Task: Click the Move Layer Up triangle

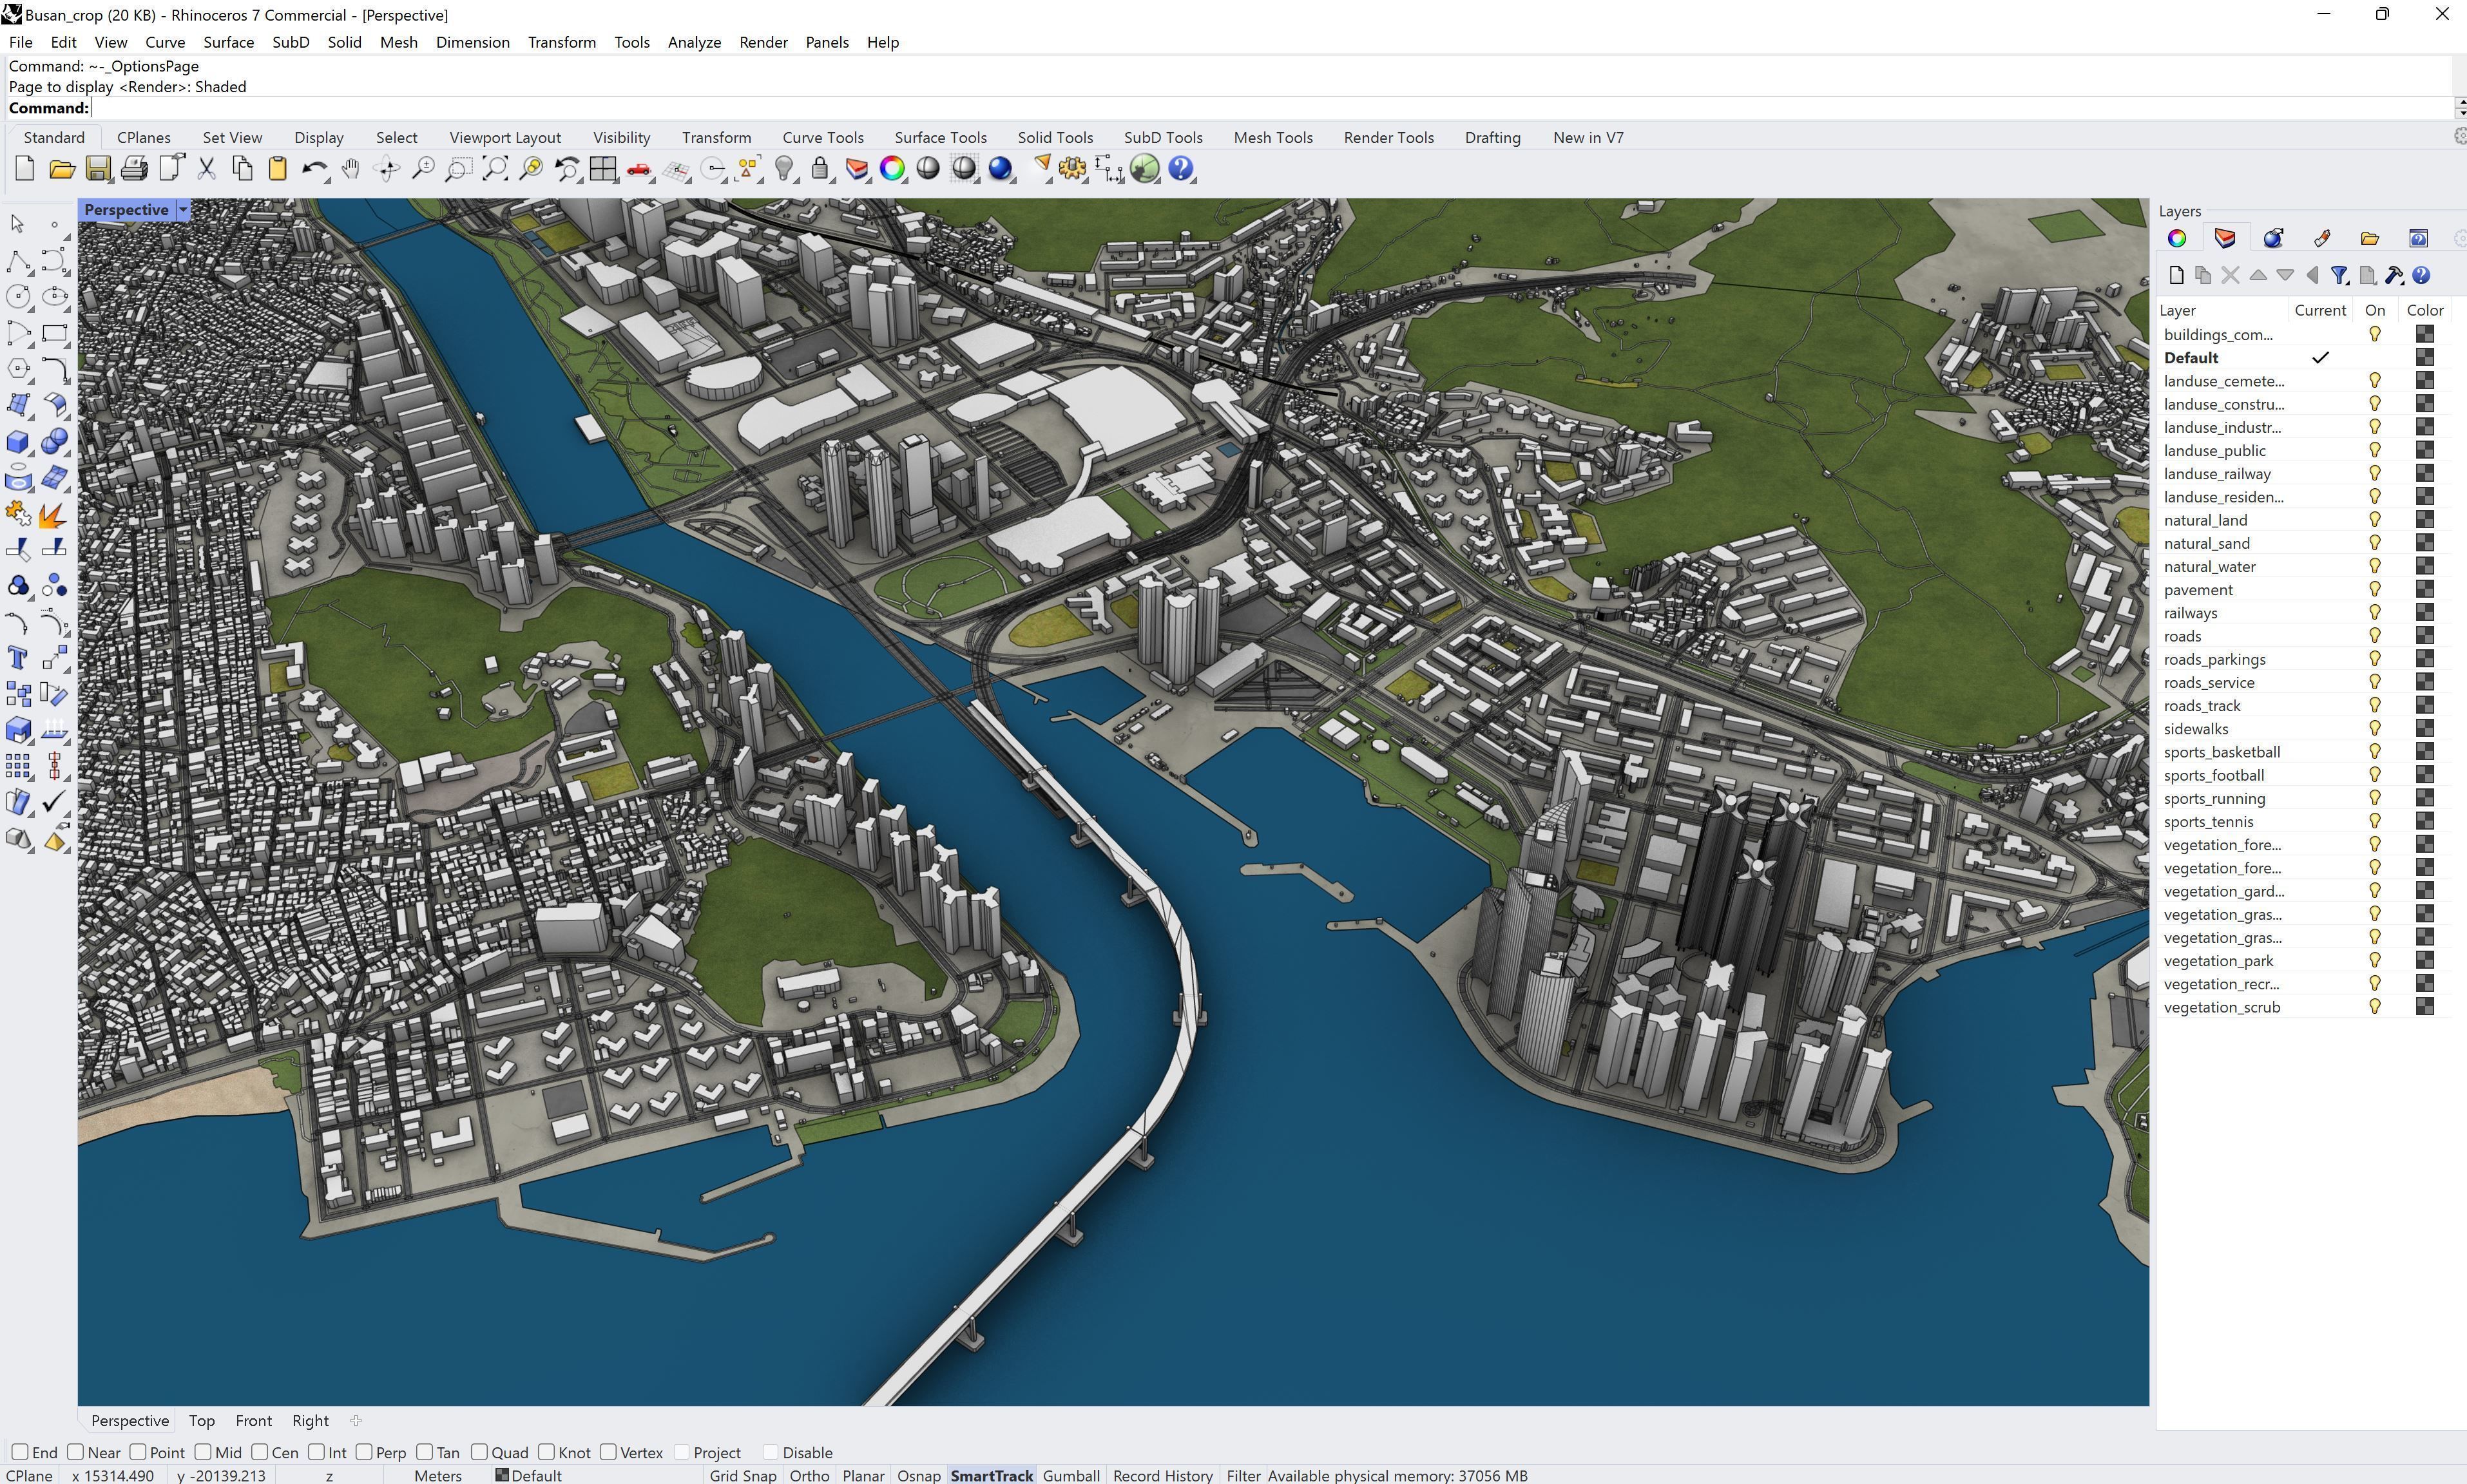Action: click(2258, 275)
